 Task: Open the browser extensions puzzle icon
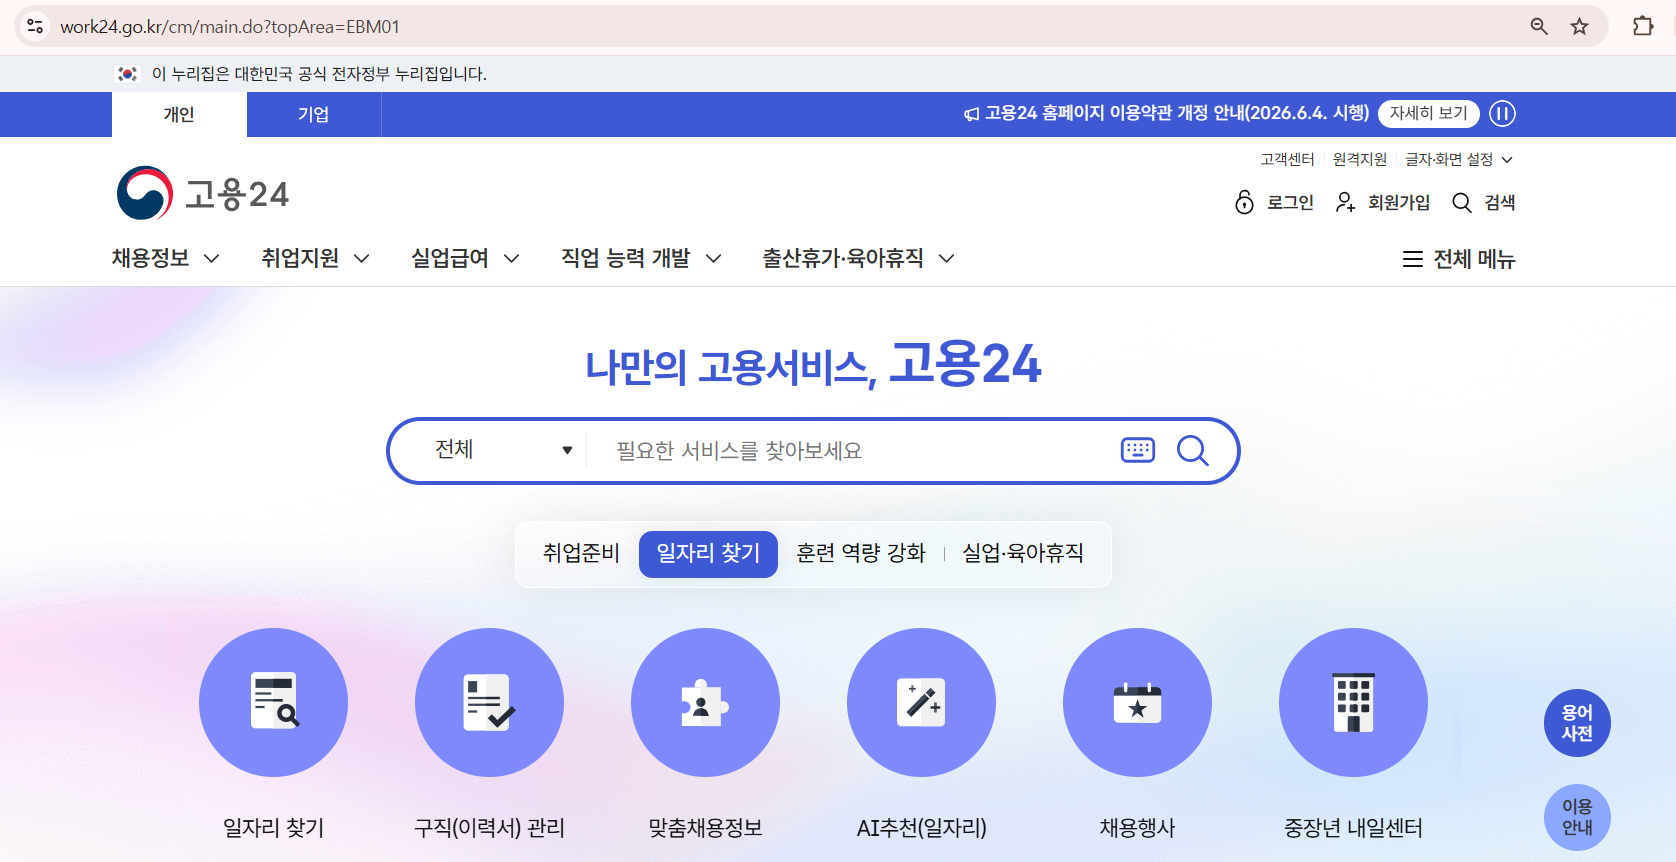(x=1643, y=26)
